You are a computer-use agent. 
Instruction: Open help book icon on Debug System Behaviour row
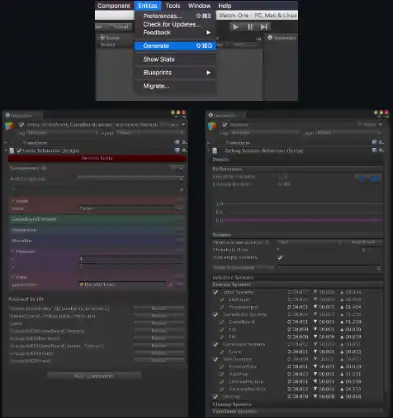pyautogui.click(x=374, y=150)
